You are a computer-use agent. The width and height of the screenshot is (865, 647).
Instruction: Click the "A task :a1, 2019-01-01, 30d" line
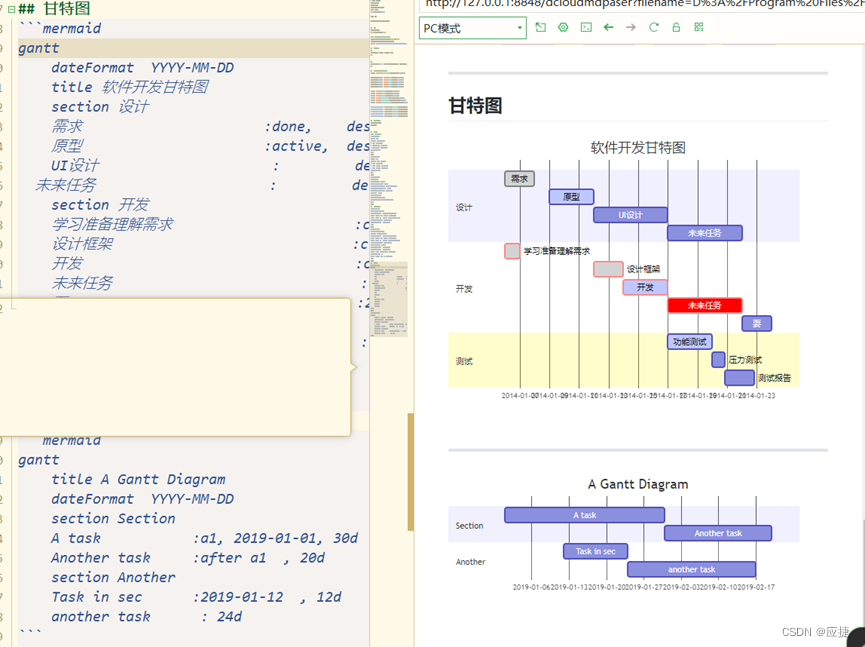click(x=205, y=538)
